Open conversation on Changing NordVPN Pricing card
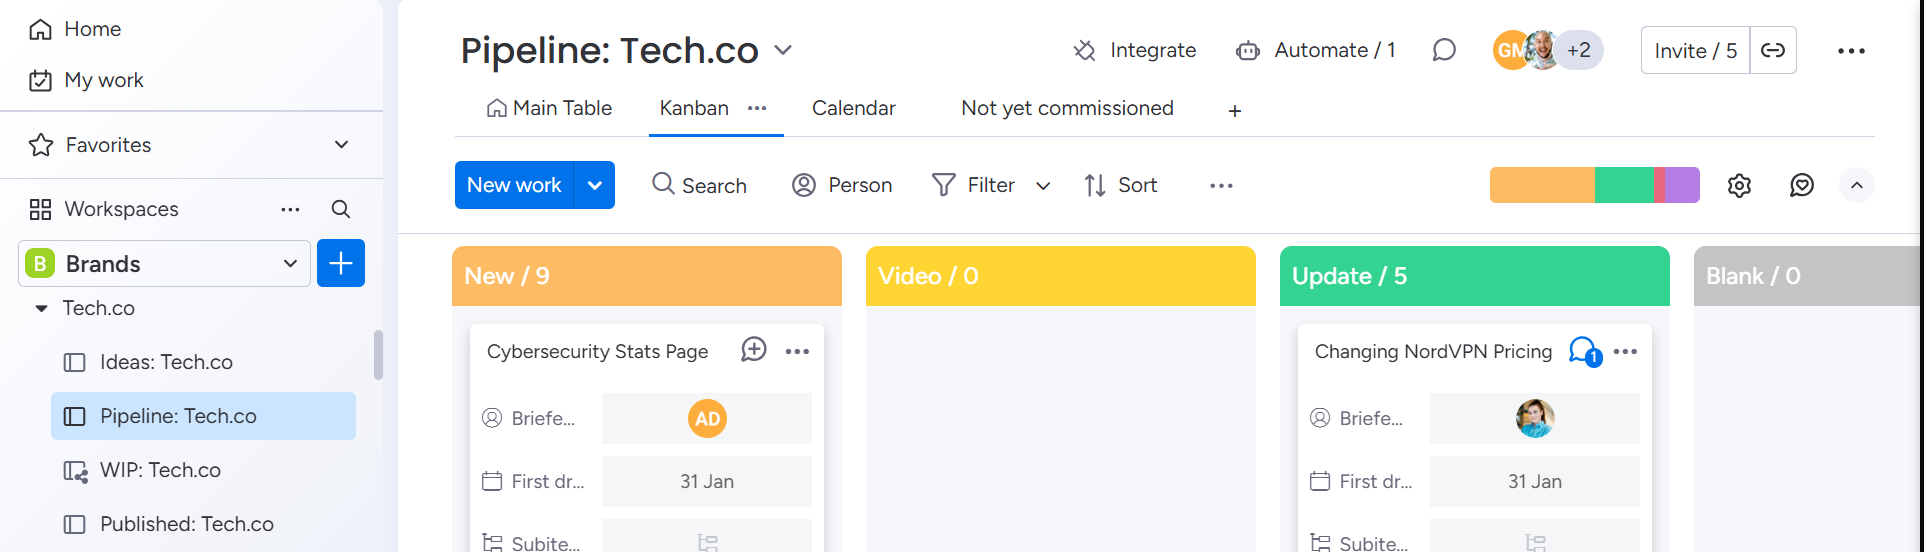1924x552 pixels. pos(1584,351)
